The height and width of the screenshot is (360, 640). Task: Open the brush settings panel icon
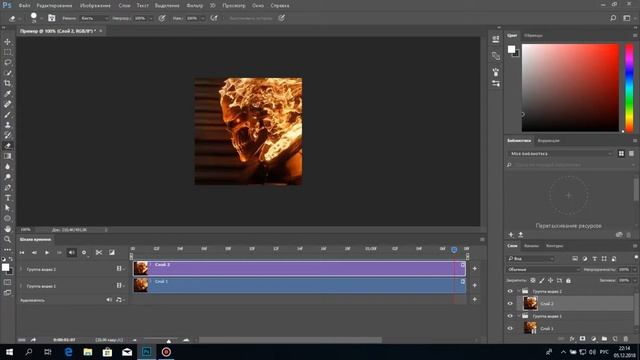51,18
